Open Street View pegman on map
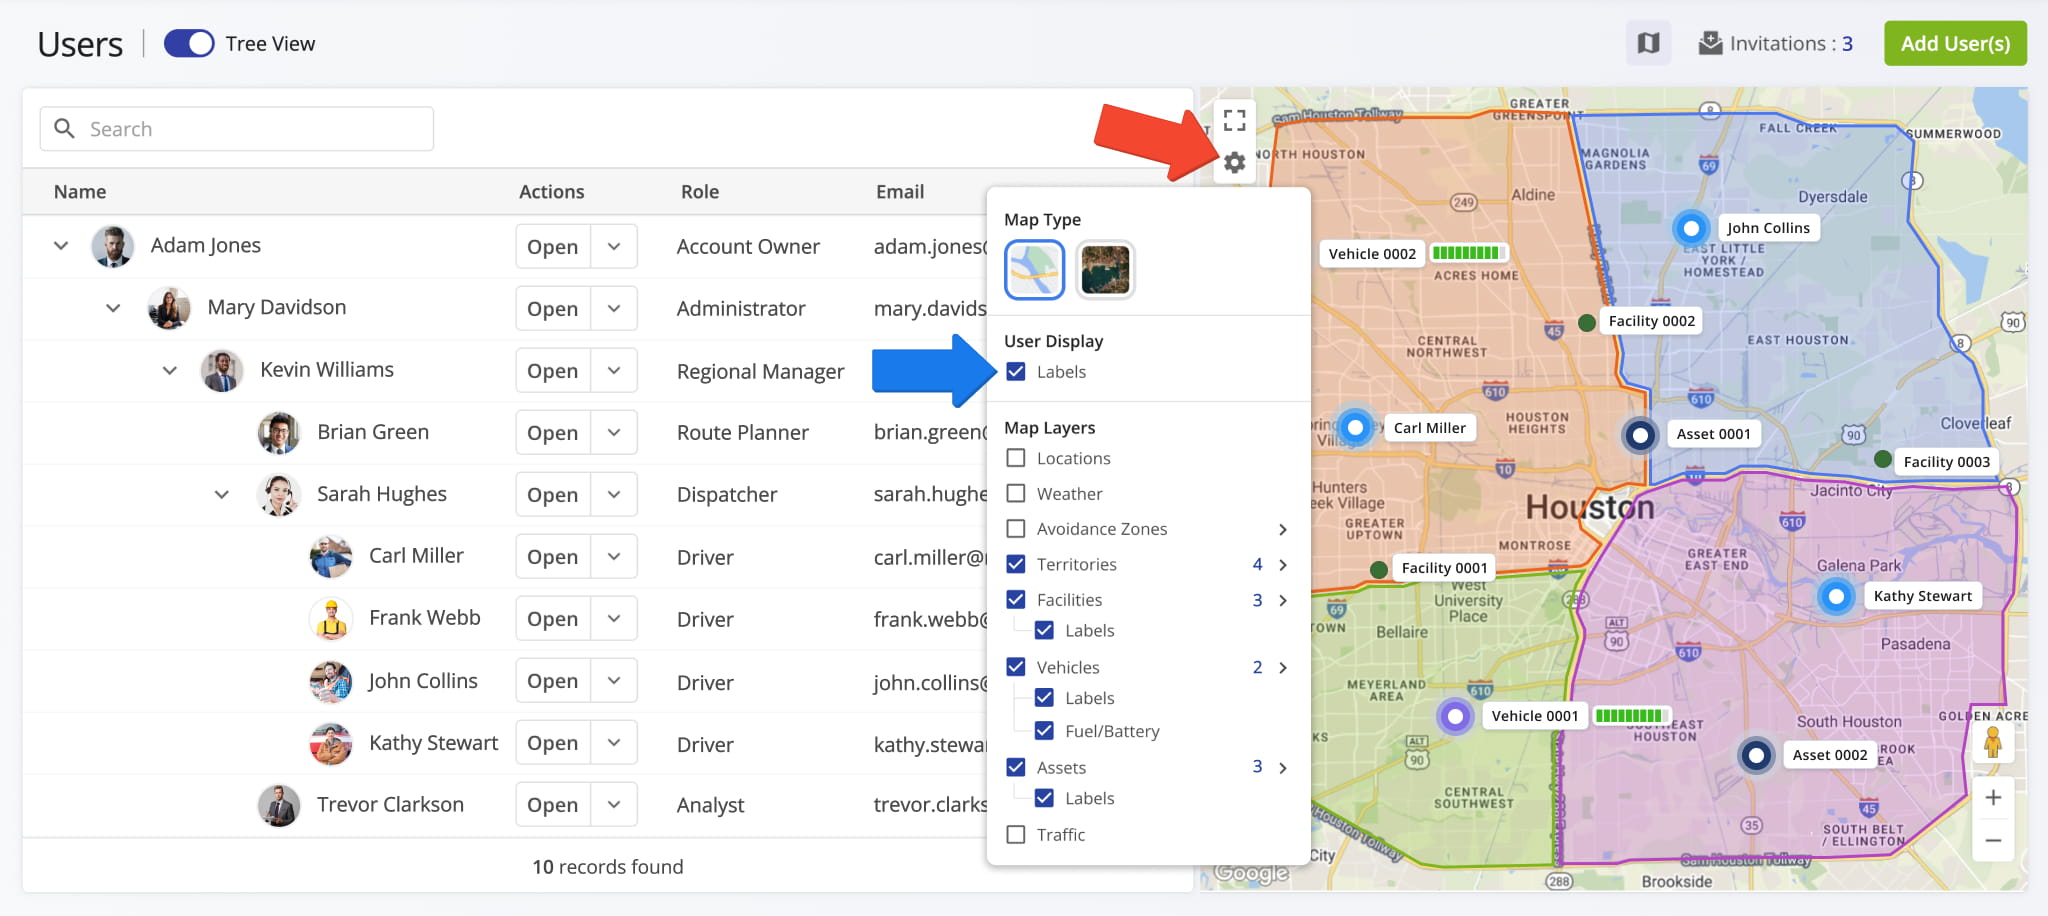This screenshot has width=2048, height=916. coord(1993,743)
